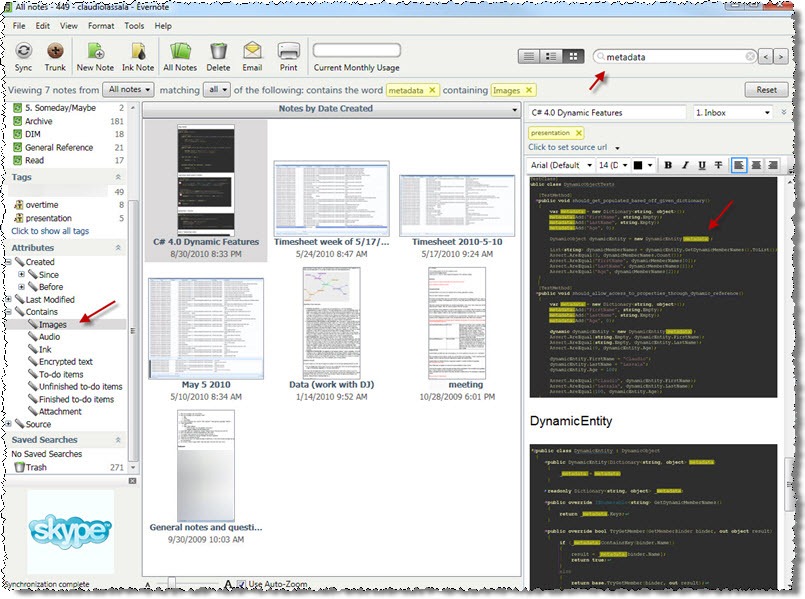Screen dimensions: 805x599
Task: Open the source url dropdown arrow
Action: pos(617,148)
